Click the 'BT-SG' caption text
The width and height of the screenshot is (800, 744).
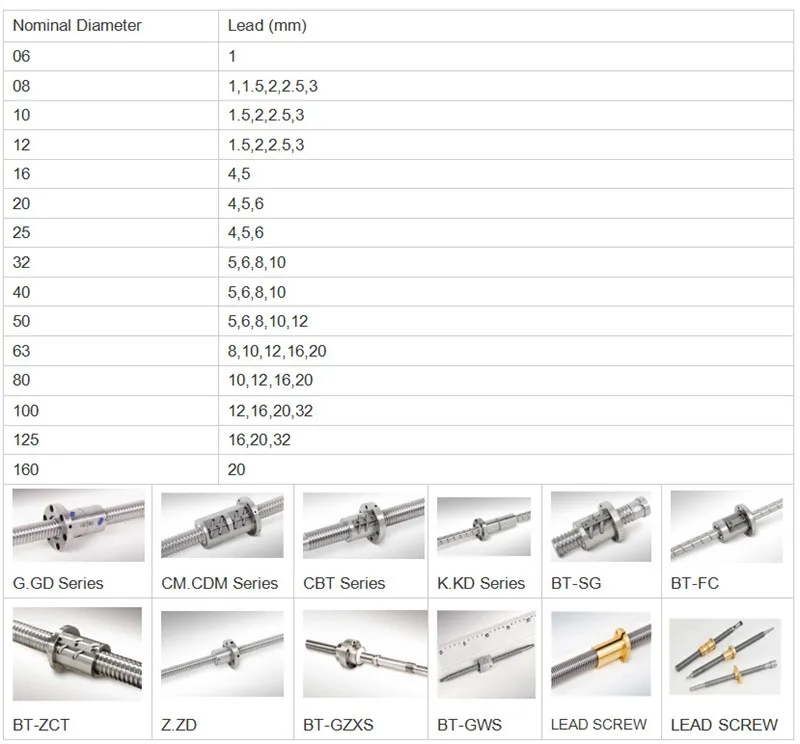point(576,583)
